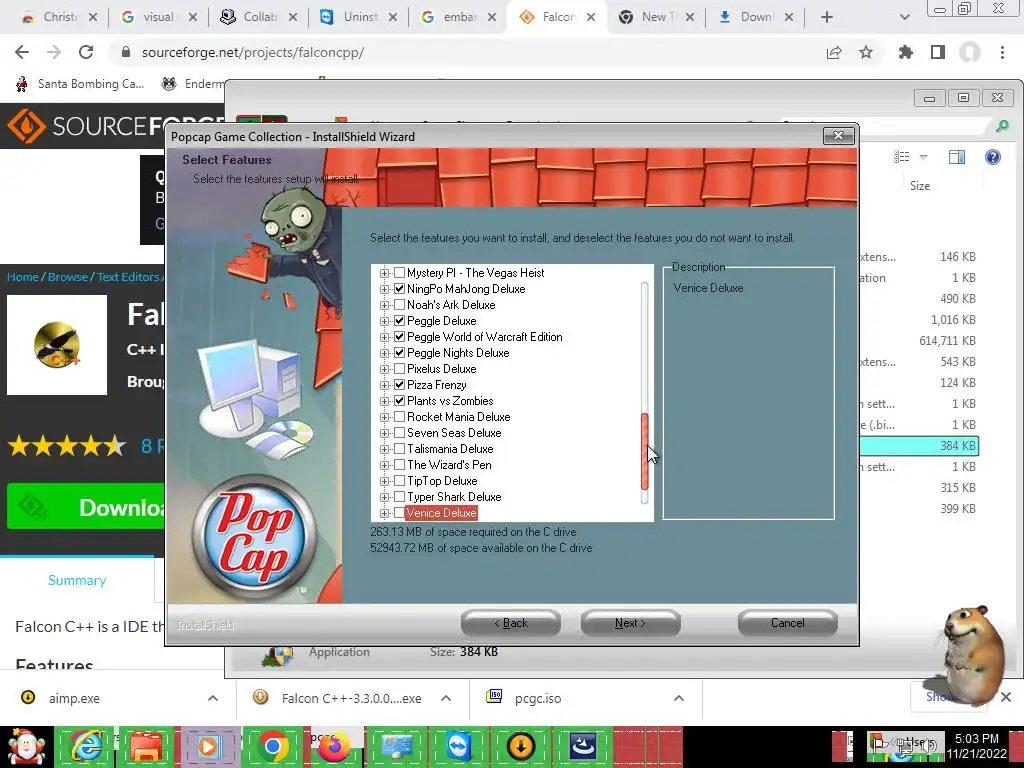Close the Chrome downloads shelf
The width and height of the screenshot is (1024, 768).
pos(1006,697)
